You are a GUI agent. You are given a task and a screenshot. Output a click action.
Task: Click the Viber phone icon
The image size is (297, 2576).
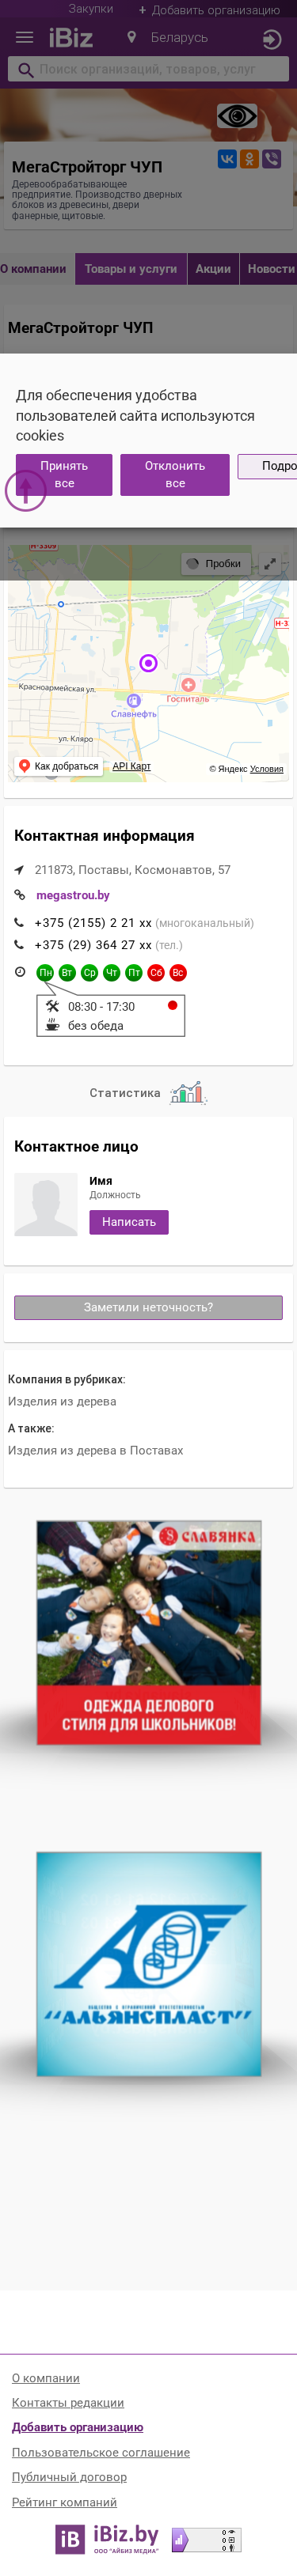pos(271,159)
